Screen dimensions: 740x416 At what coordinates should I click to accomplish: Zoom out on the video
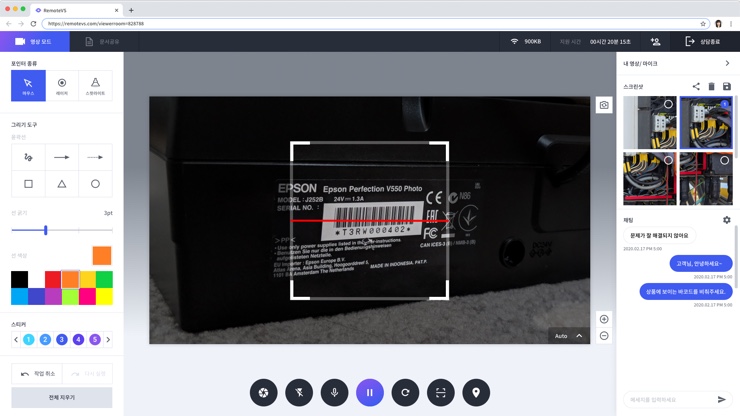[604, 336]
